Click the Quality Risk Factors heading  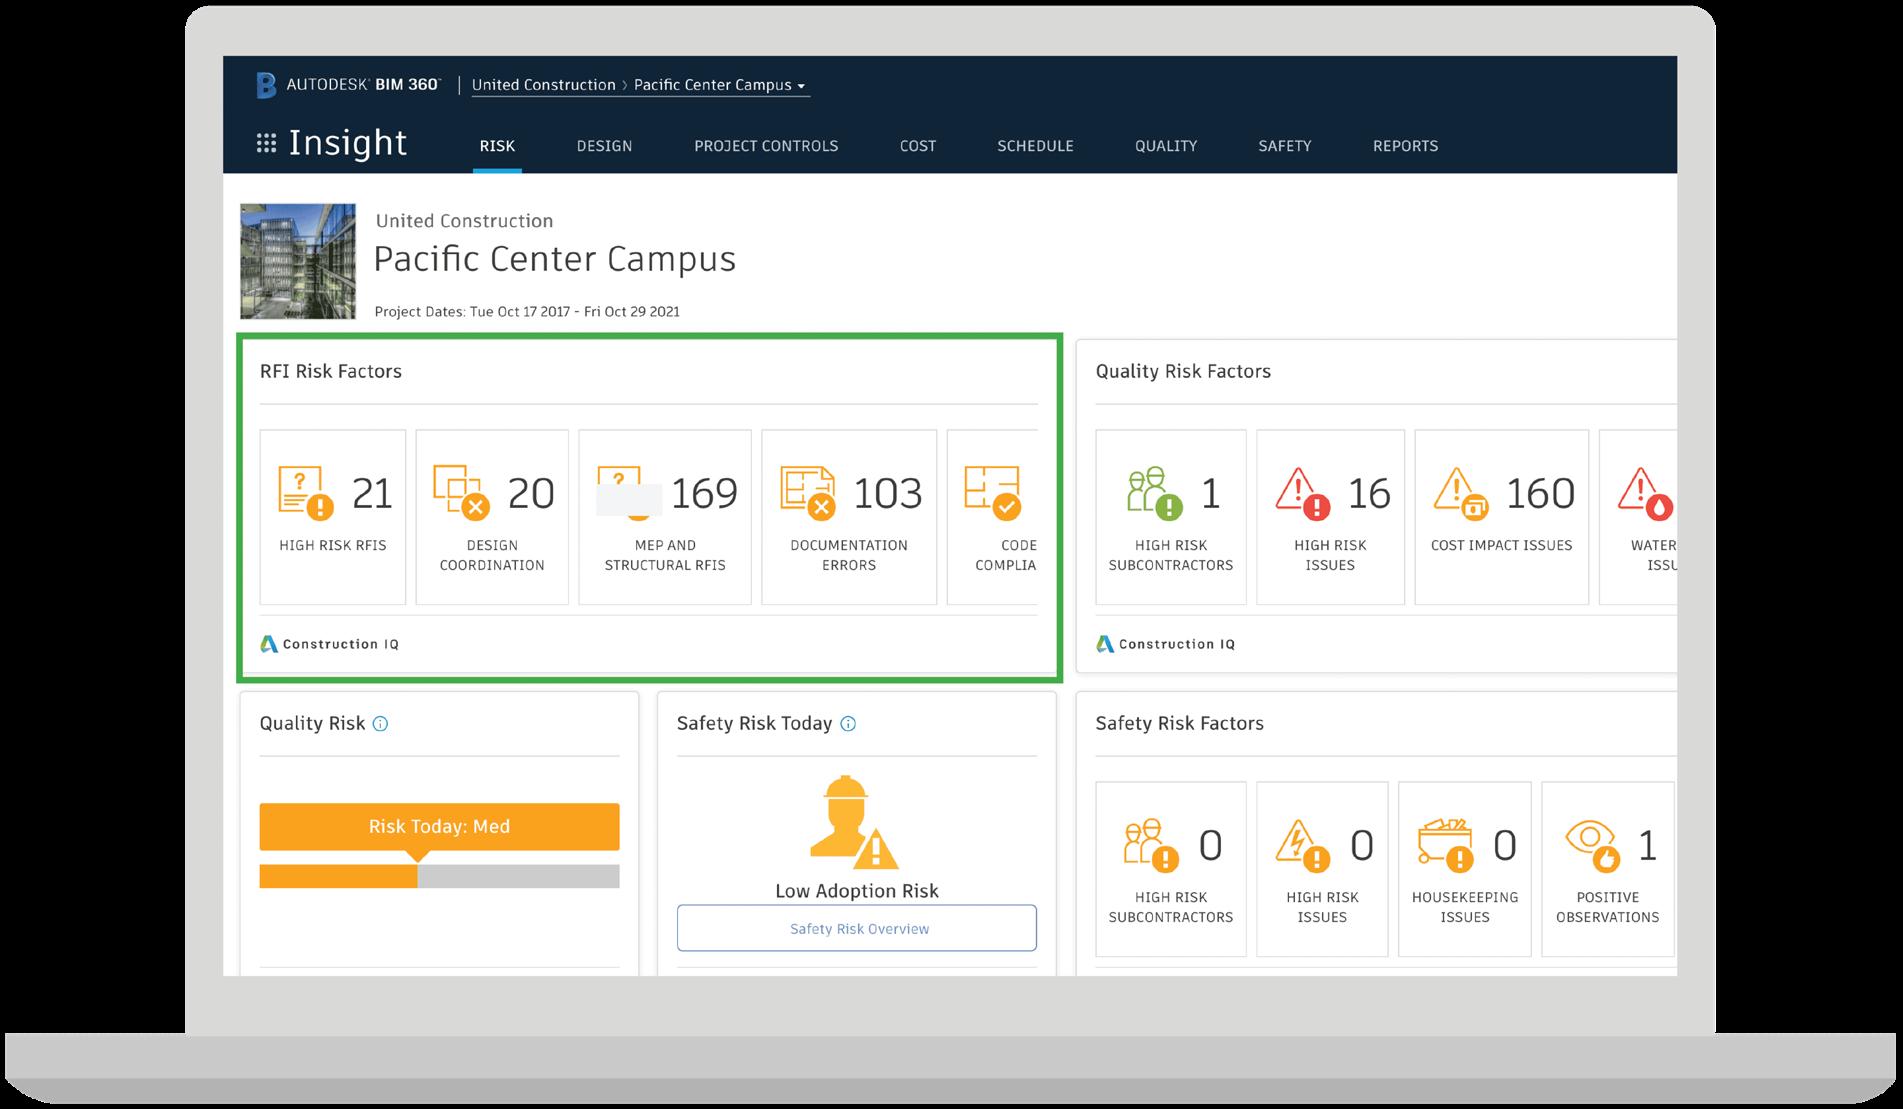(x=1183, y=371)
